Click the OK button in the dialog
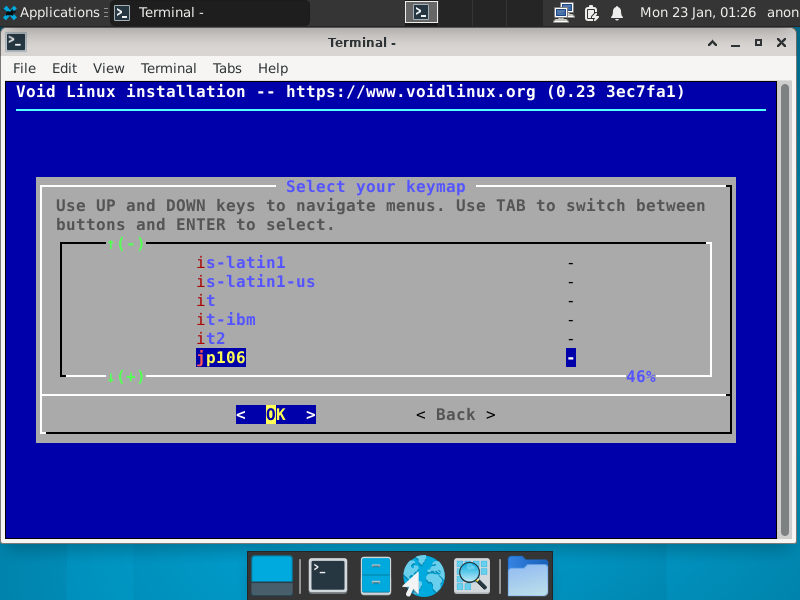800x600 pixels. click(x=276, y=414)
